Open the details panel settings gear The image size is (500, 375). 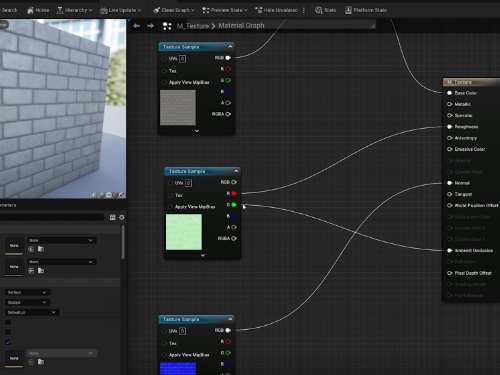(122, 218)
